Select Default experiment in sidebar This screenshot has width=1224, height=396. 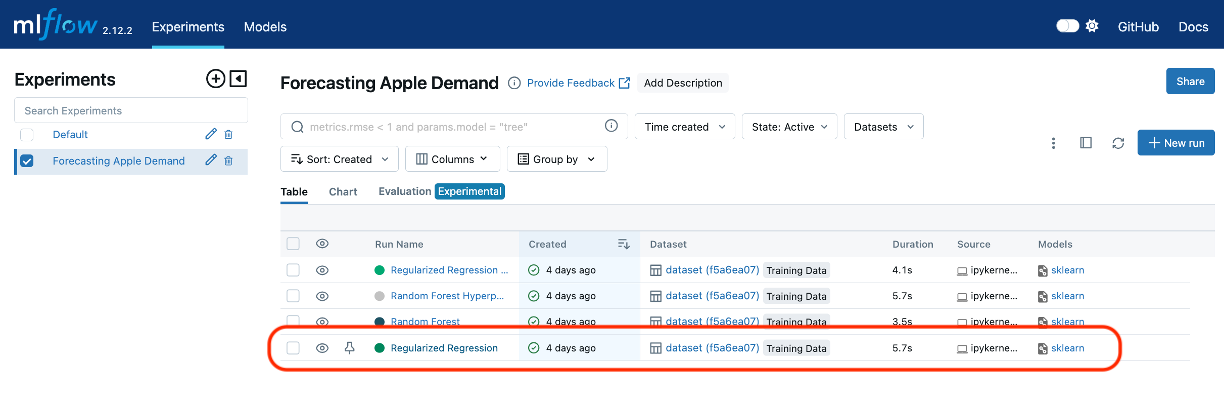[x=70, y=134]
